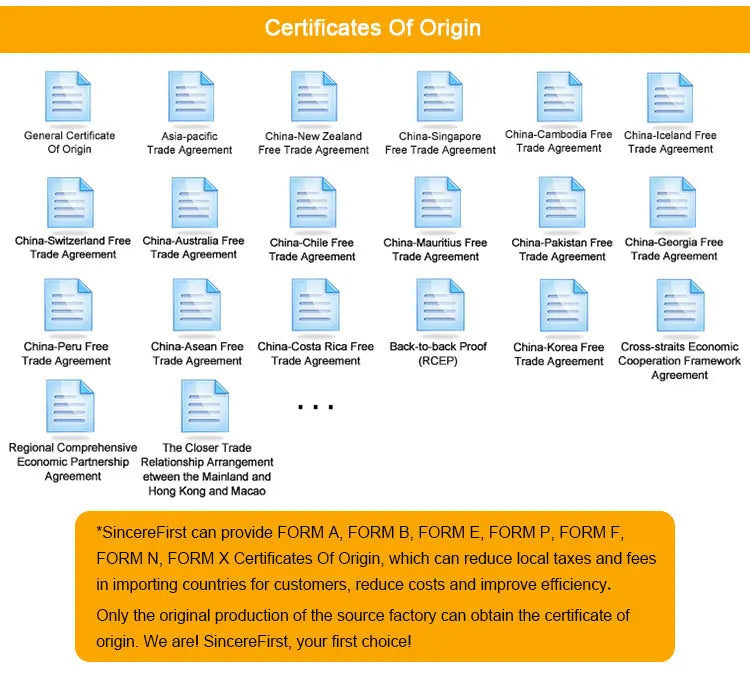Viewport: 750px width, 673px height.
Task: Click the Cross-straits Economic Cooperation Framework Agreement label
Action: tap(679, 361)
